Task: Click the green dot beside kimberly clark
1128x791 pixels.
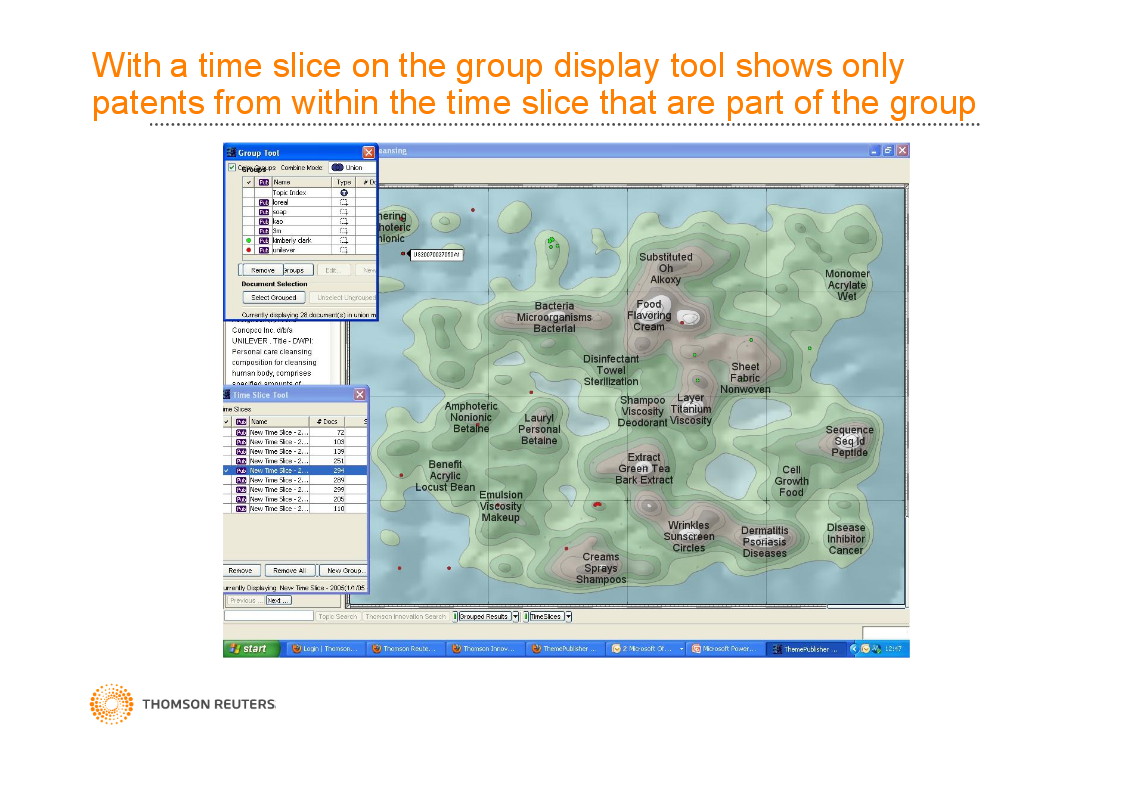Action: [248, 240]
